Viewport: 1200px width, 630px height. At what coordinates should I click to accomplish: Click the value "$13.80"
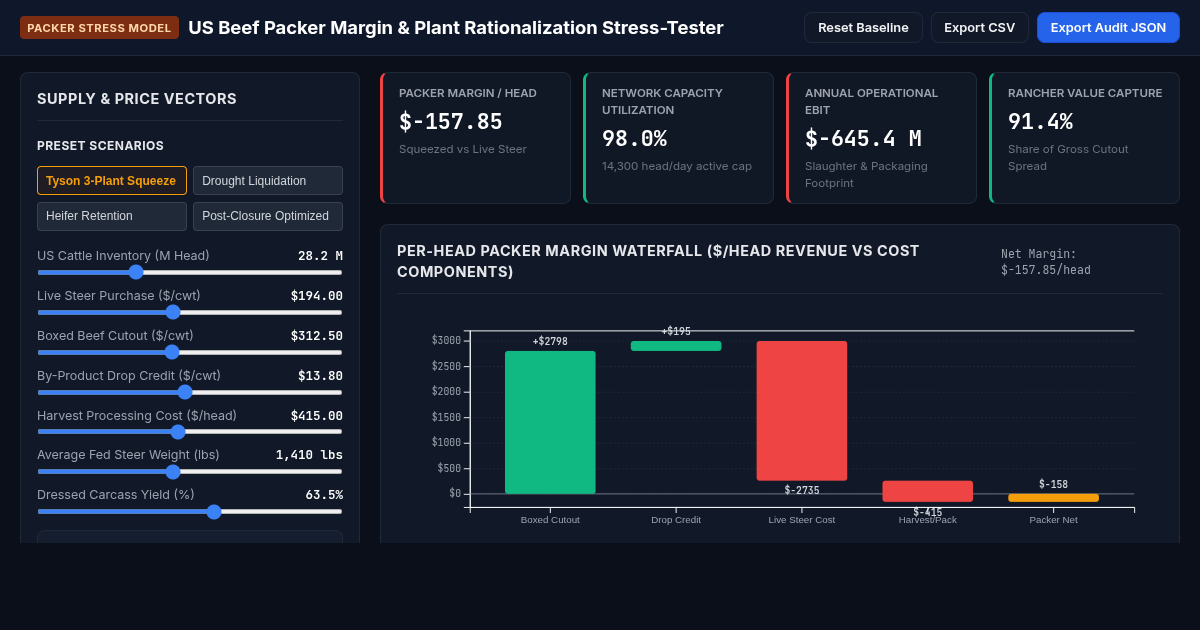(x=320, y=376)
